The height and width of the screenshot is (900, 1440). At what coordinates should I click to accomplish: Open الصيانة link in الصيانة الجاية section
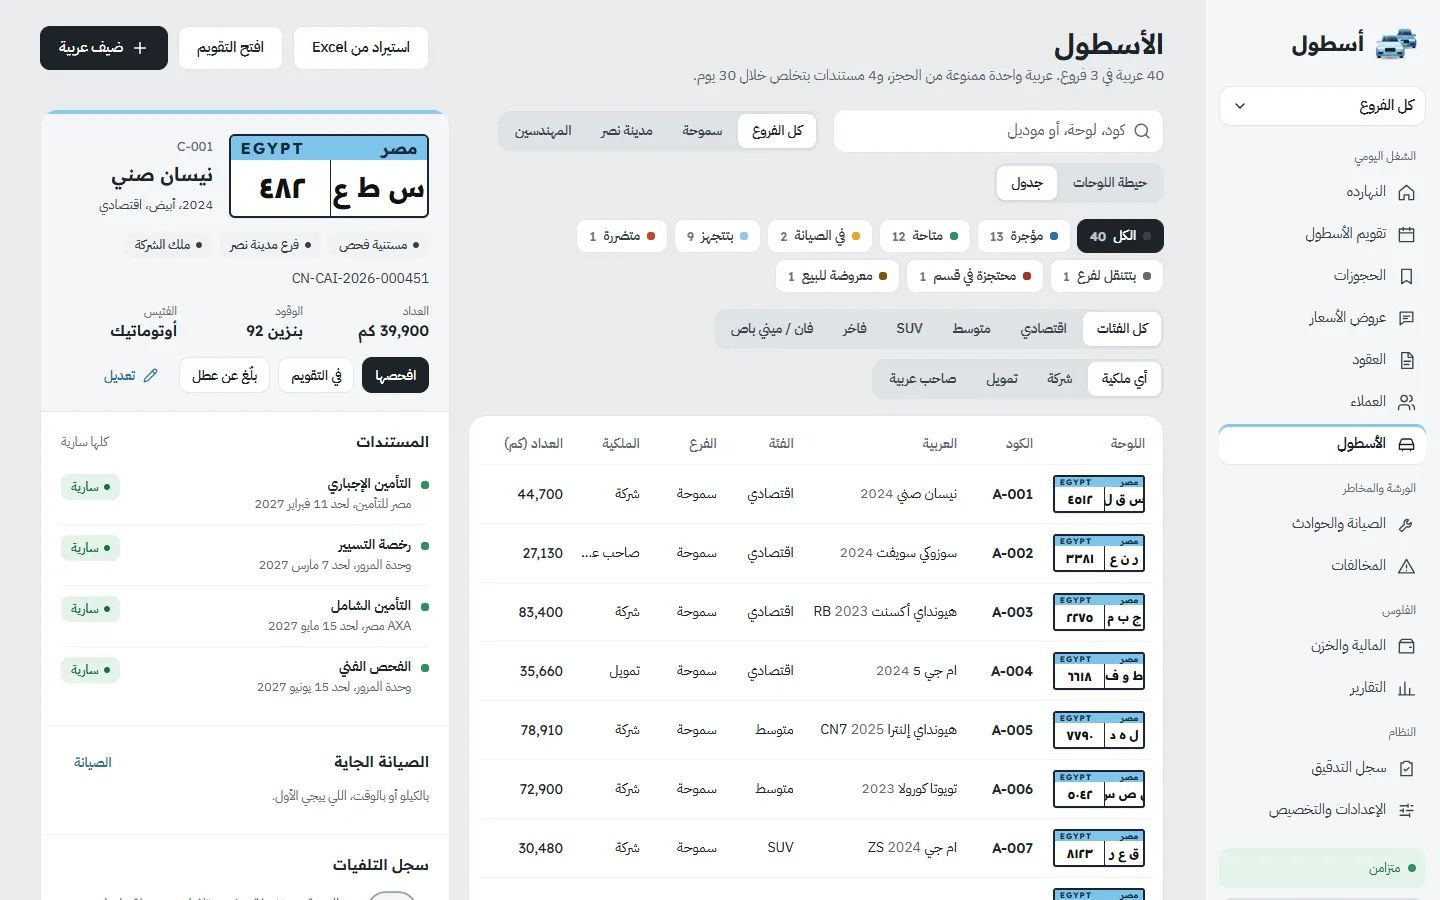(x=93, y=763)
